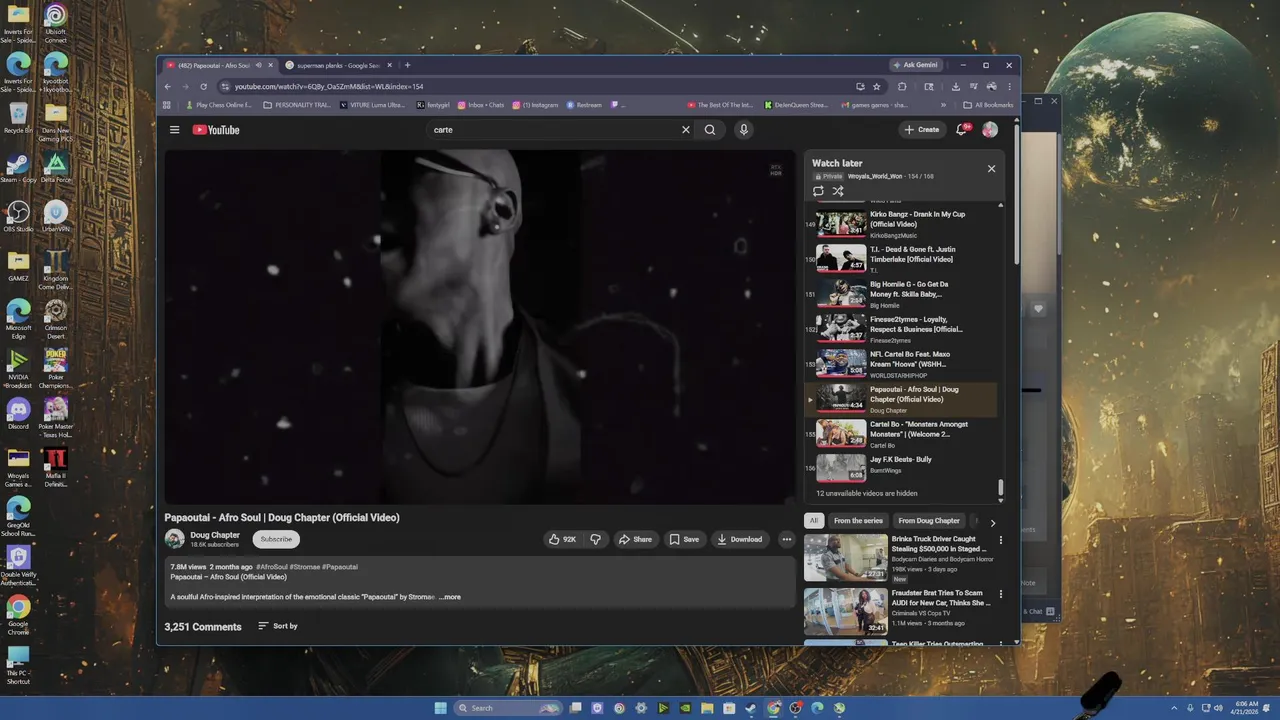The width and height of the screenshot is (1280, 720).
Task: Start voice search with the microphone
Action: pos(743,130)
